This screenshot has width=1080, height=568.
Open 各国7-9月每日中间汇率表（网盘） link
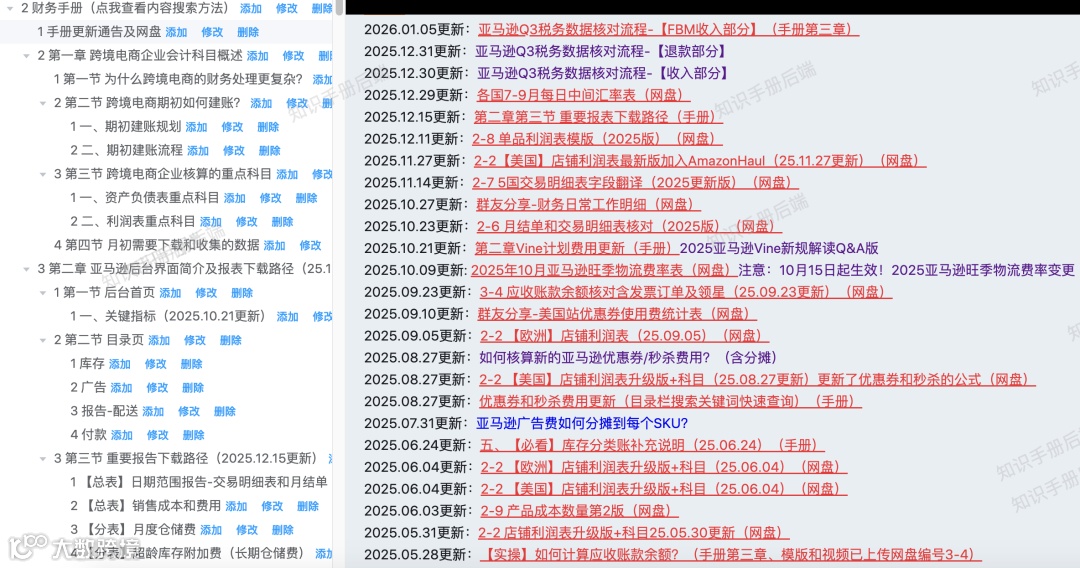pos(583,95)
